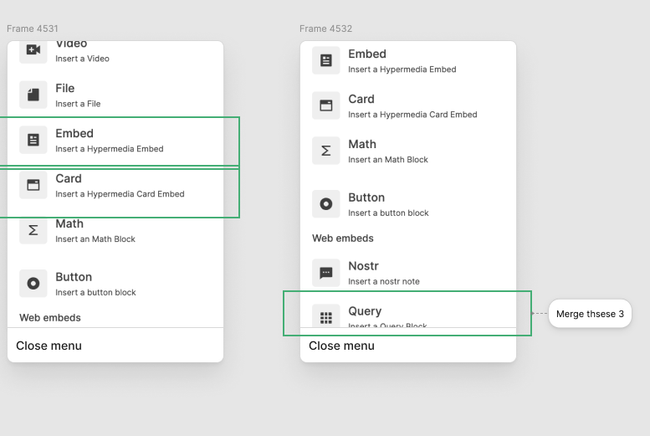Click 'Web embeds' heading in Frame 4532
Viewport: 650px width, 436px height.
pyautogui.click(x=343, y=238)
